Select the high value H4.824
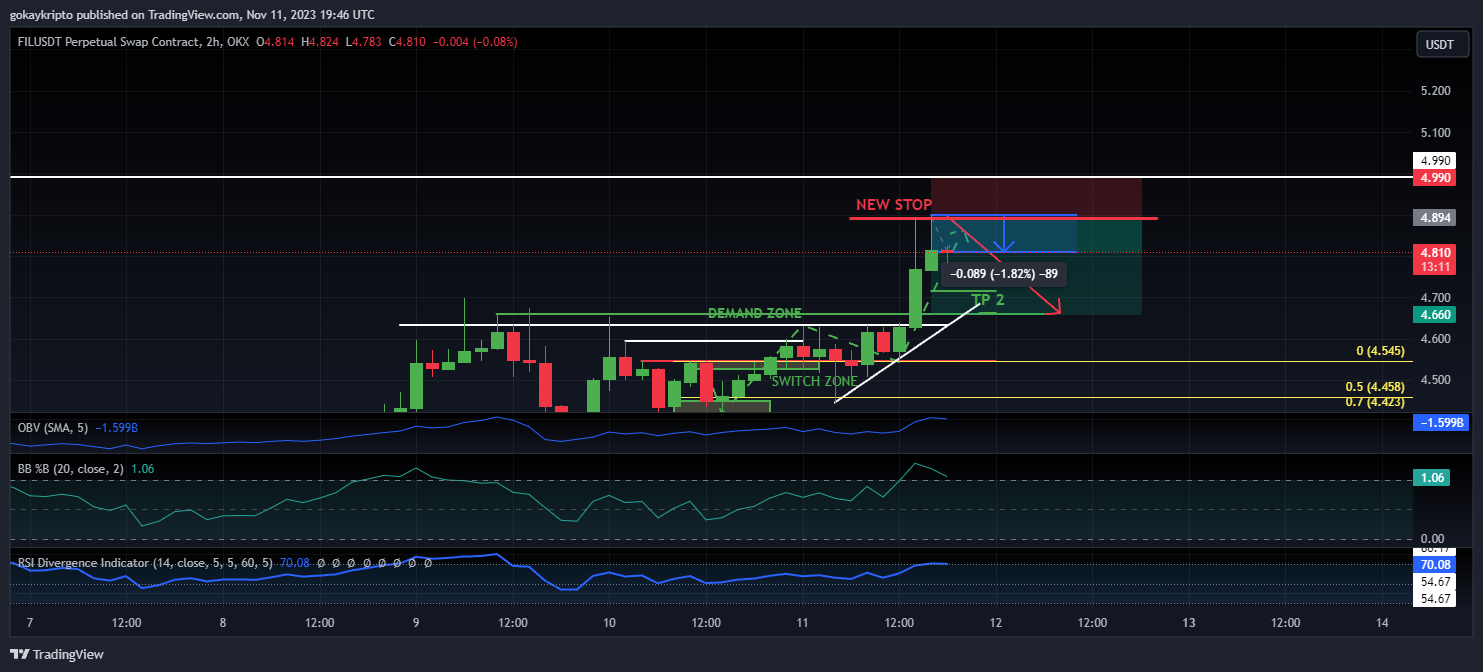Image resolution: width=1483 pixels, height=672 pixels. tap(320, 42)
